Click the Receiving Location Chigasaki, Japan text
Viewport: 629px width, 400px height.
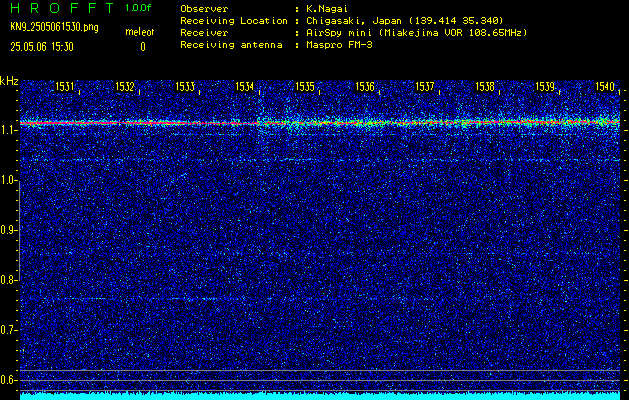click(x=405, y=21)
